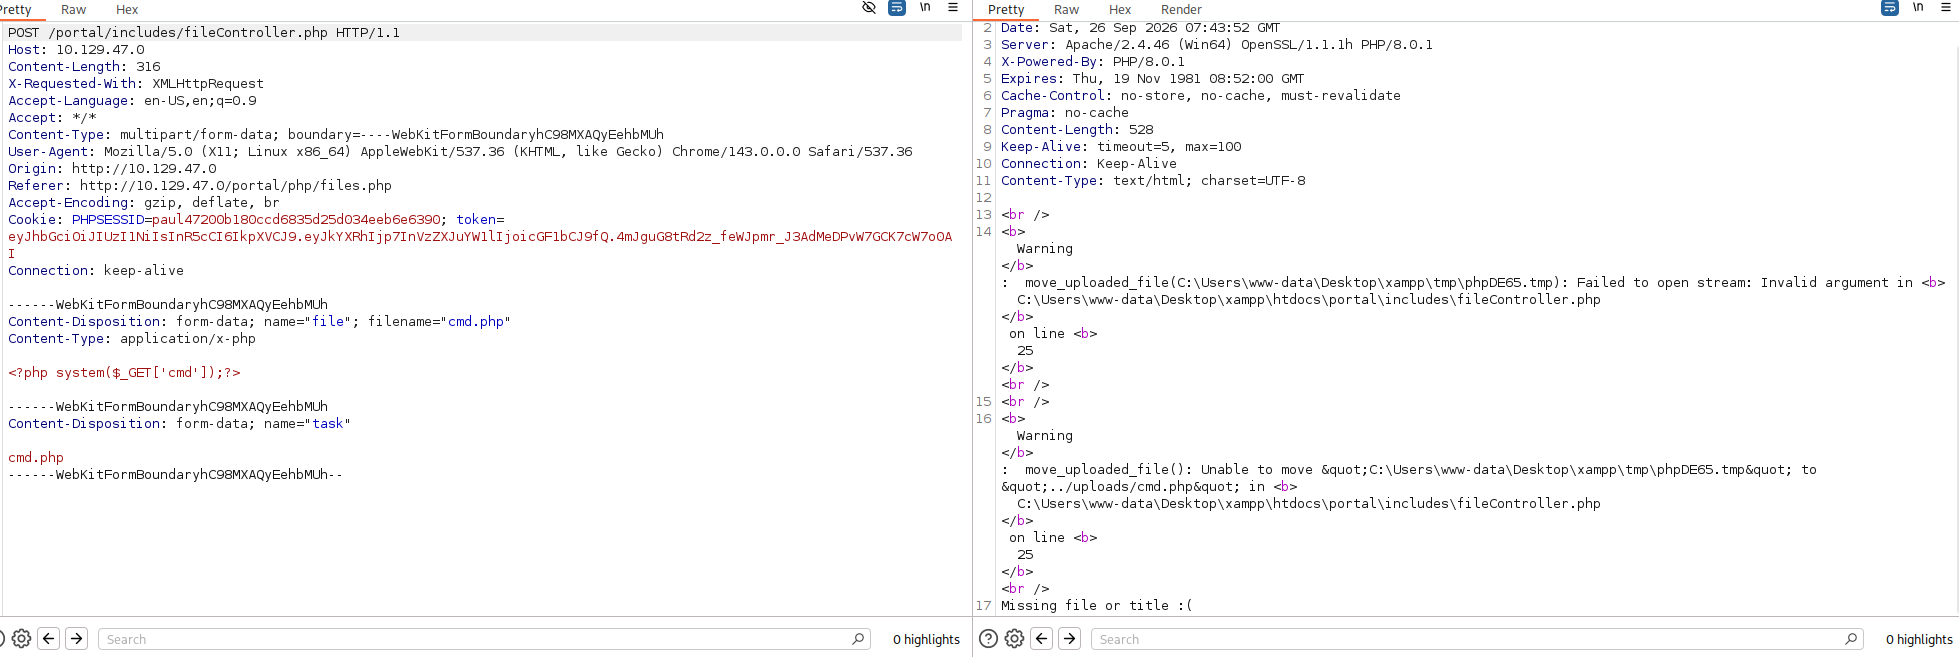
Task: Click the request Content-Length: 316 header
Action: 84,67
